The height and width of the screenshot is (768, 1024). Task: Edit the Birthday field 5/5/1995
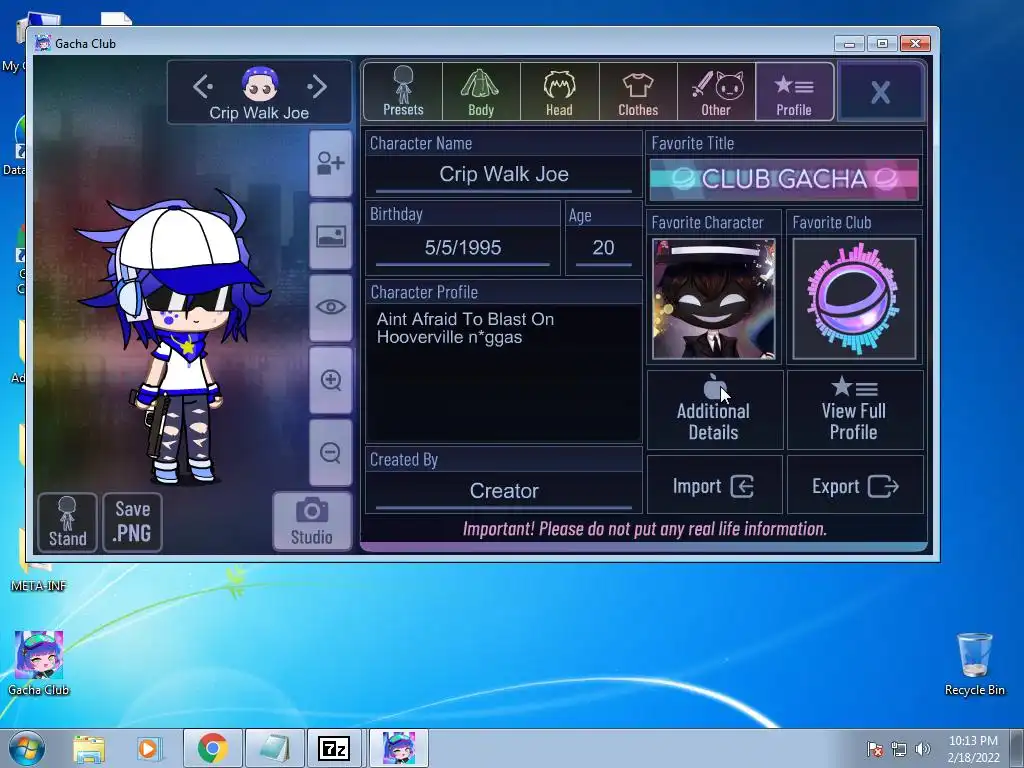[x=463, y=248]
